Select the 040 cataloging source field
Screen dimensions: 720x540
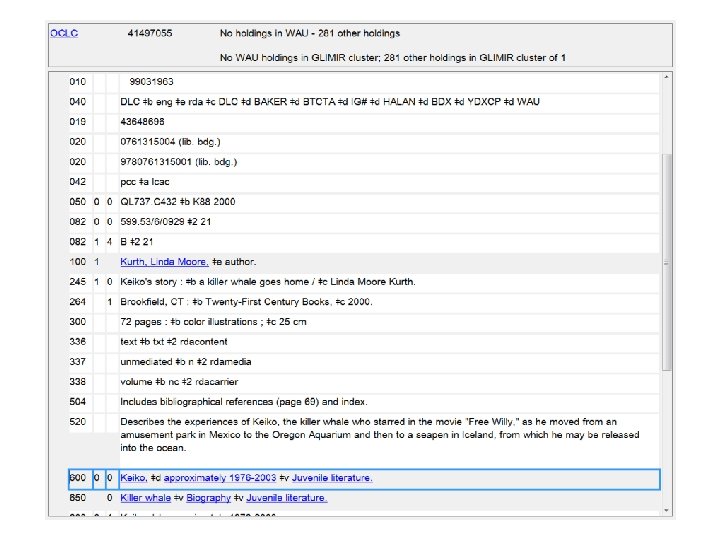[x=330, y=102]
